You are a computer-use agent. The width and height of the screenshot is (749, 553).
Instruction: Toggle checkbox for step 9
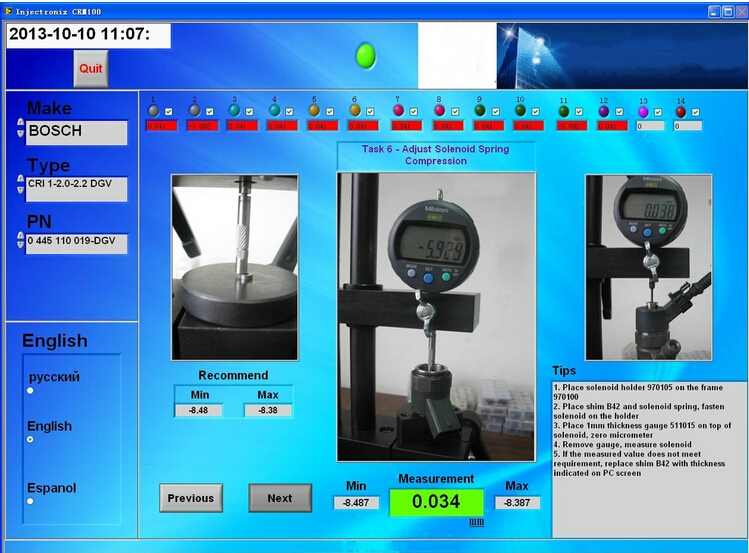(496, 111)
